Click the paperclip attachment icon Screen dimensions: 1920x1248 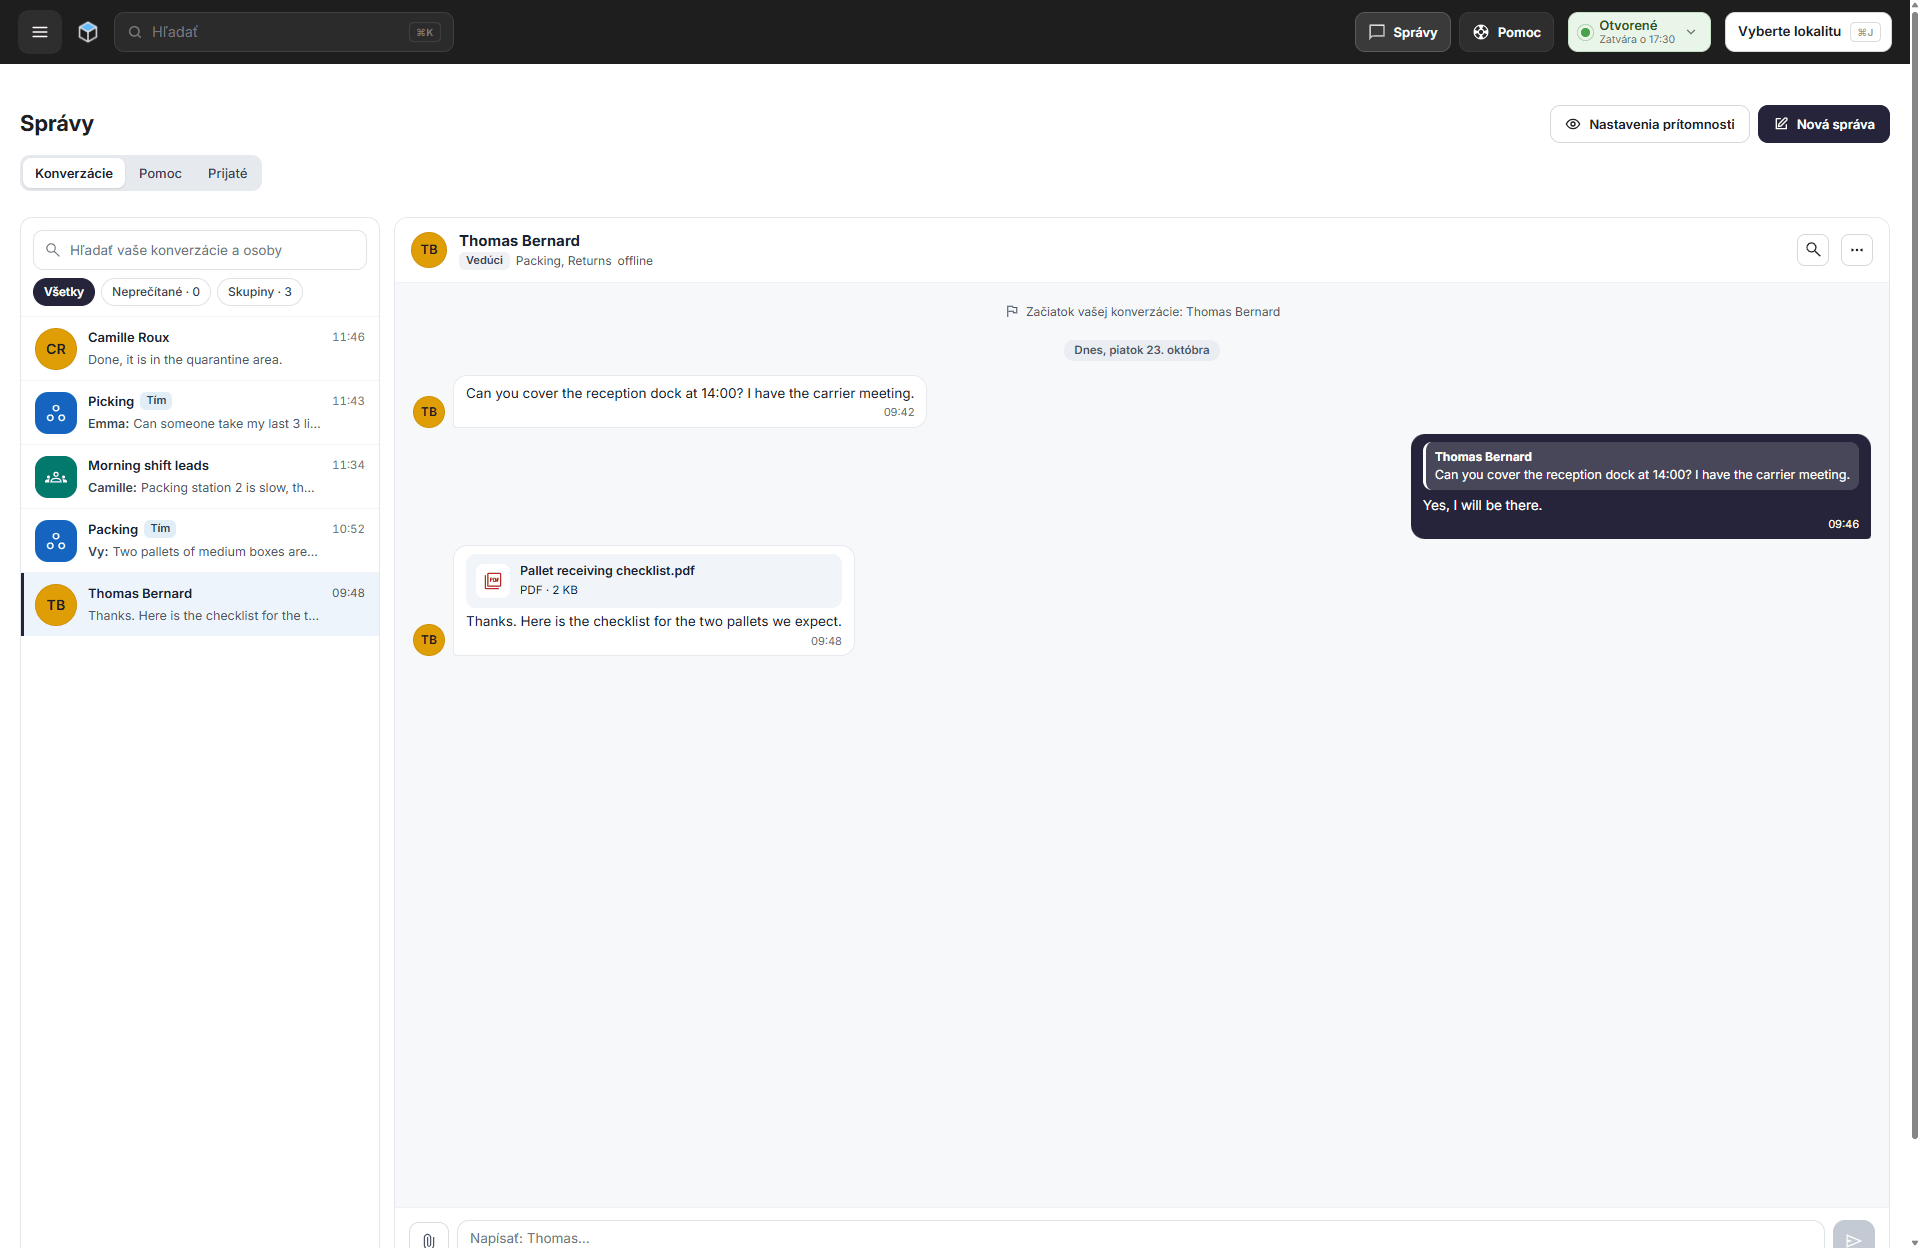click(x=429, y=1238)
